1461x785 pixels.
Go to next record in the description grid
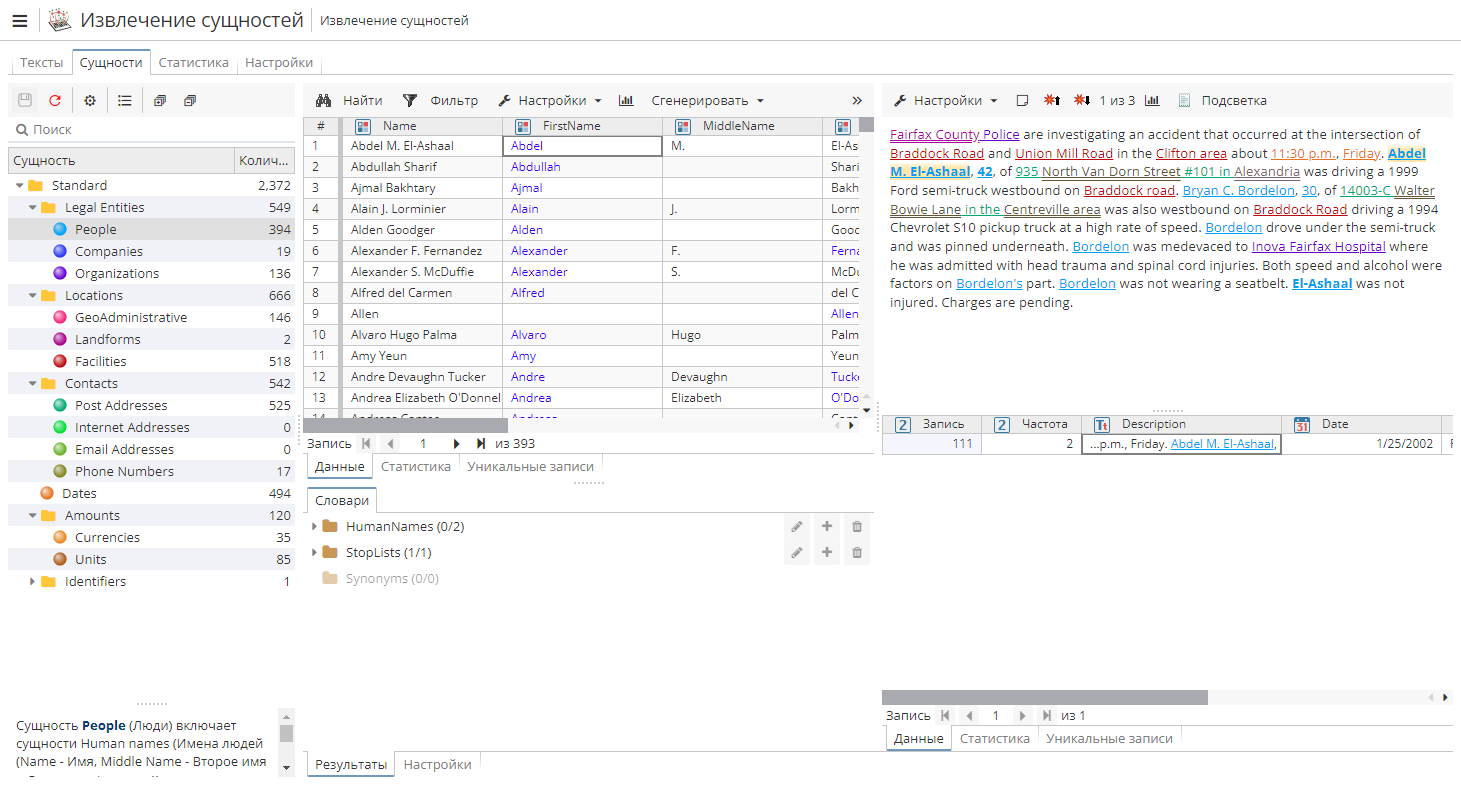1022,716
